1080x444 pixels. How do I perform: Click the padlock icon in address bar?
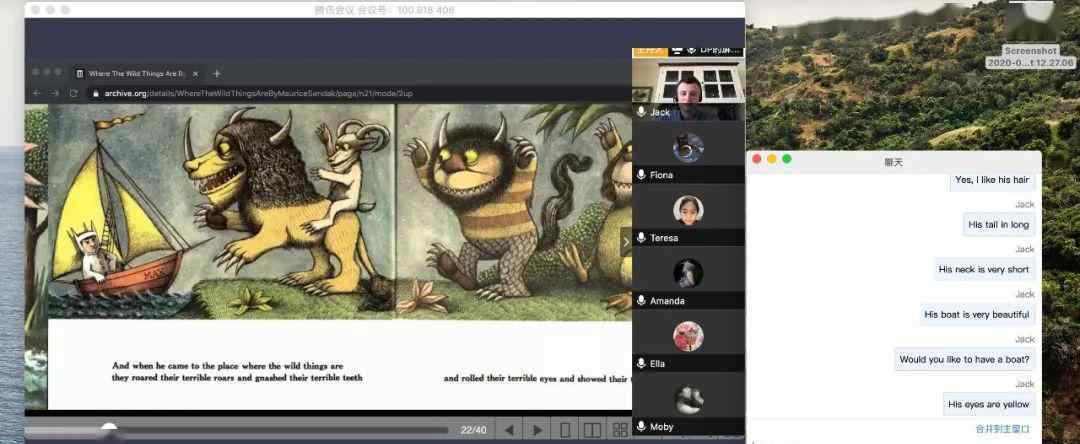pyautogui.click(x=96, y=93)
